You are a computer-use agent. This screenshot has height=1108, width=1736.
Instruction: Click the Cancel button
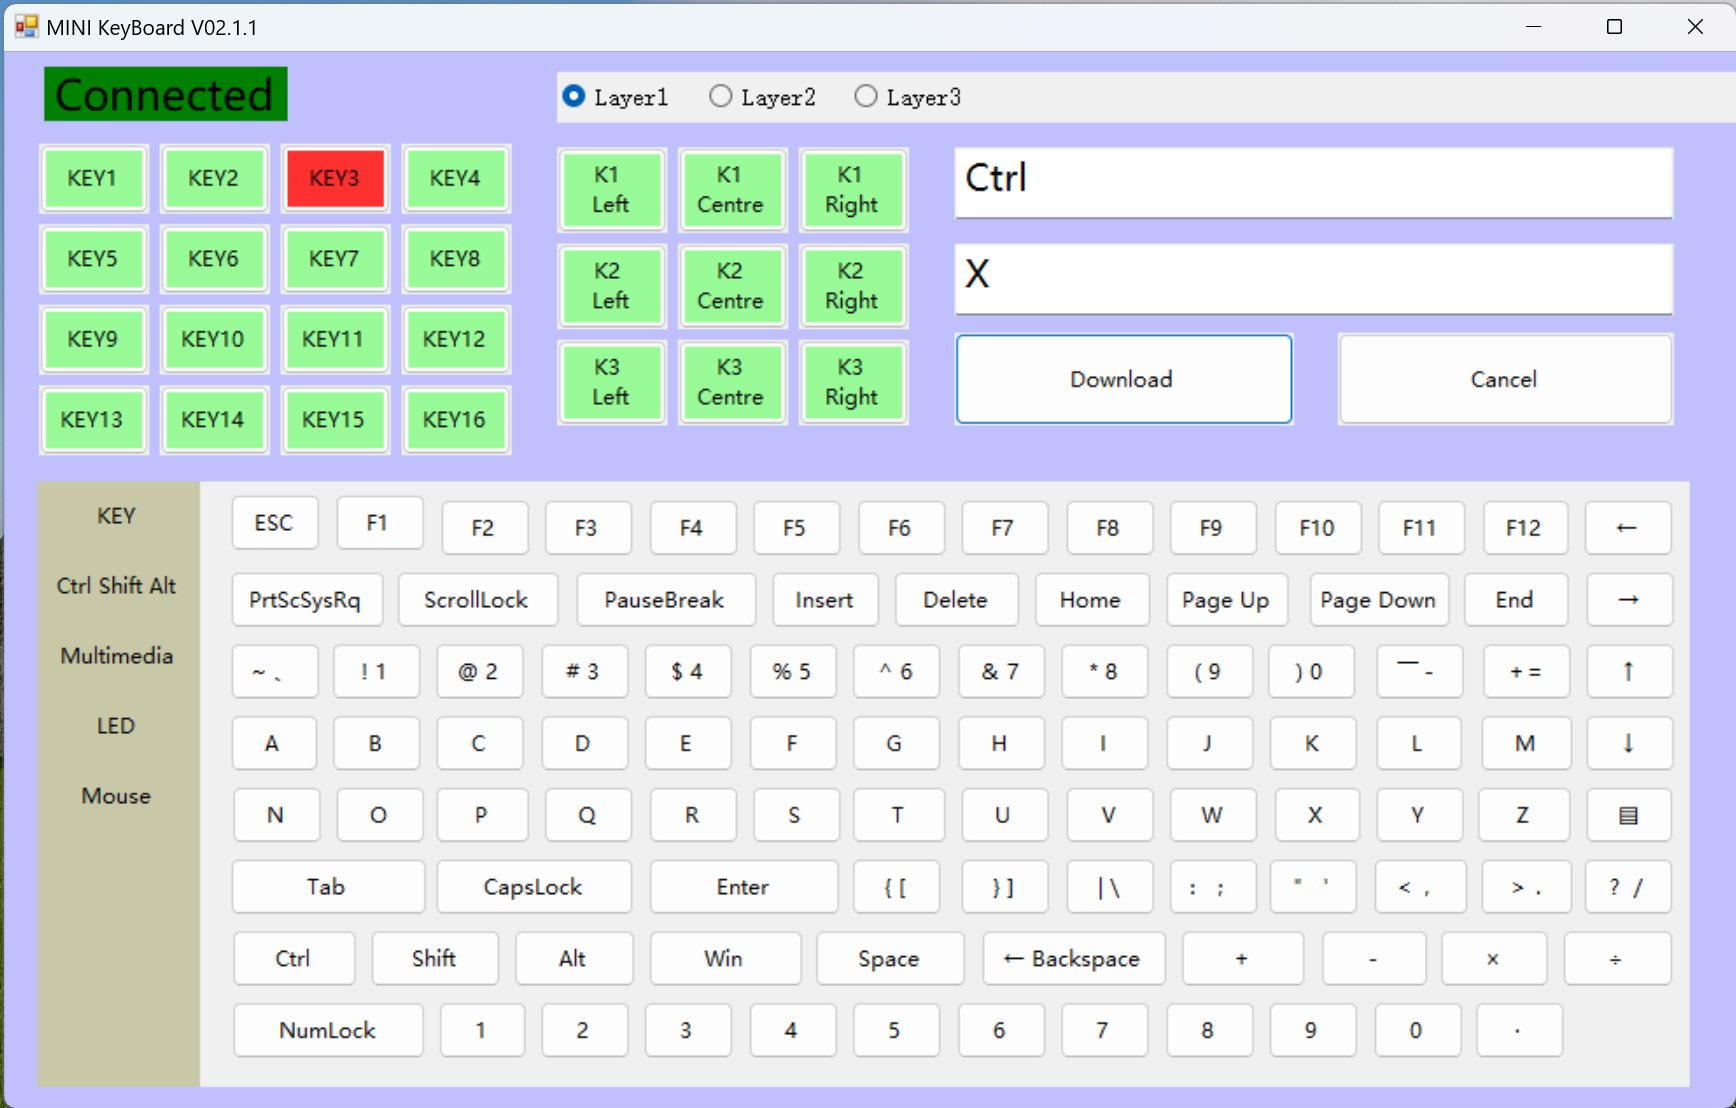click(1505, 379)
